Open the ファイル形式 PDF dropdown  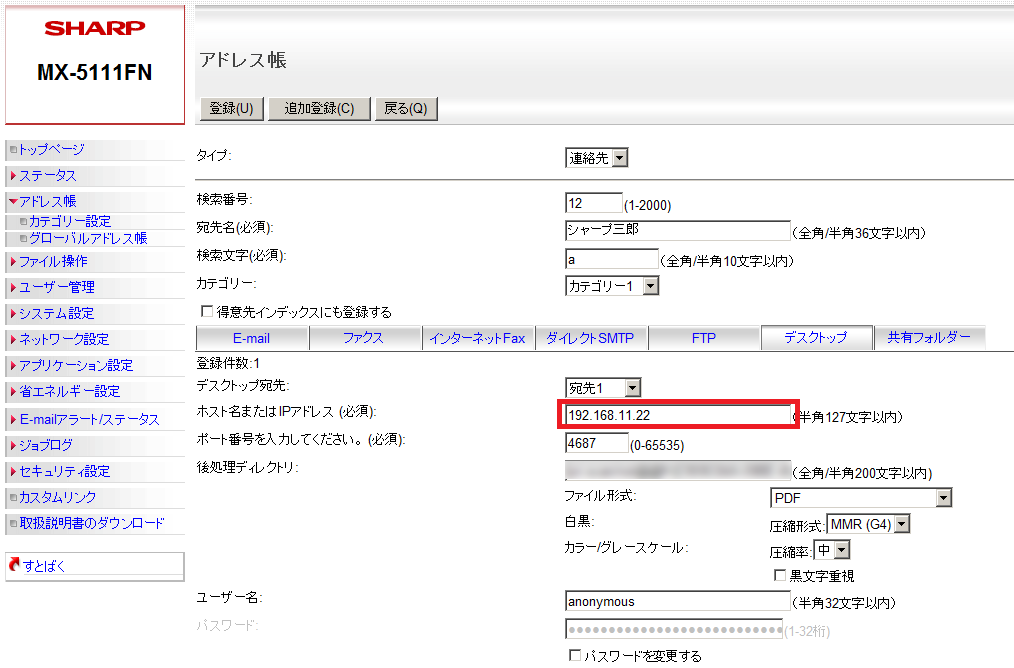(860, 498)
